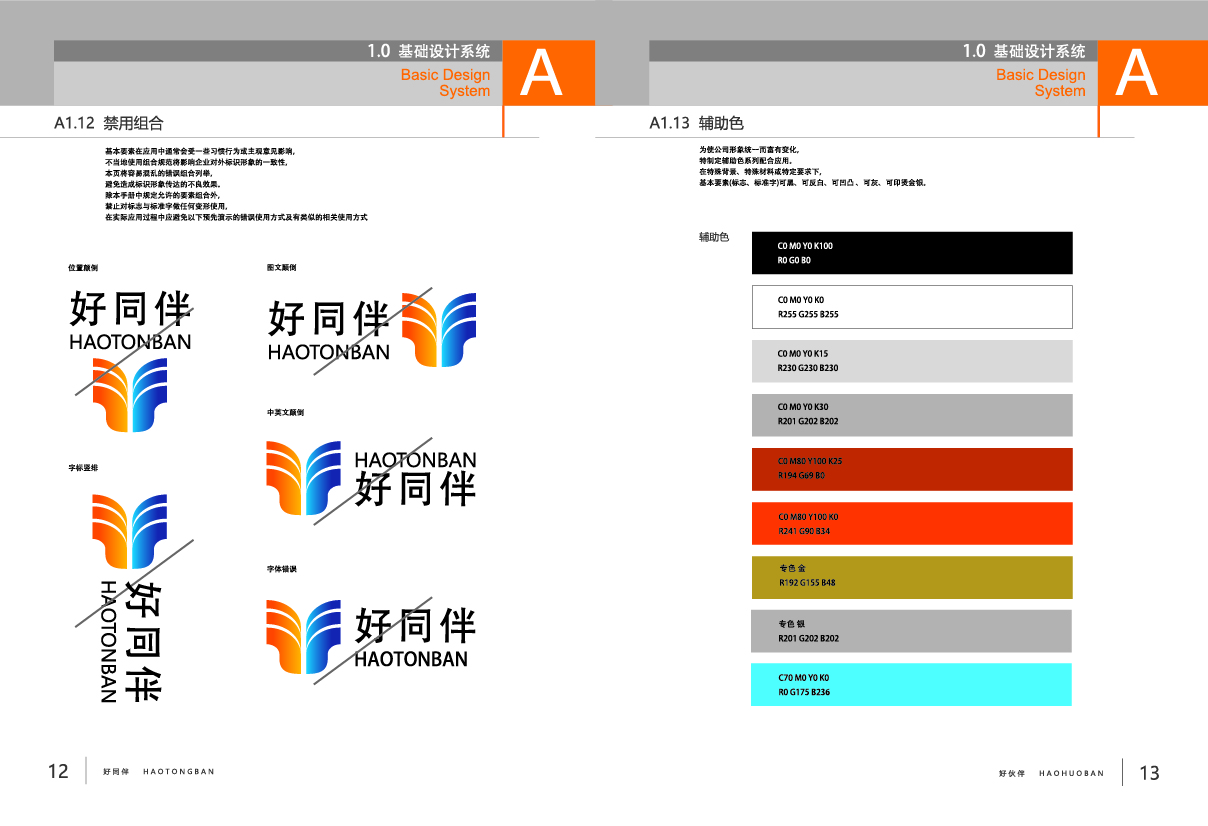
Task: Click the logo mark in 图文颠倒 example
Action: point(438,329)
